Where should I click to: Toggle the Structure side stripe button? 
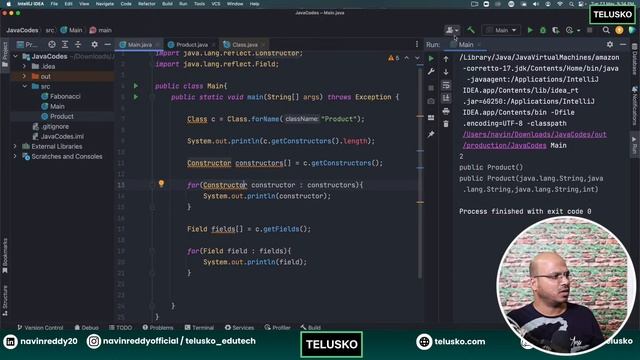click(x=5, y=301)
